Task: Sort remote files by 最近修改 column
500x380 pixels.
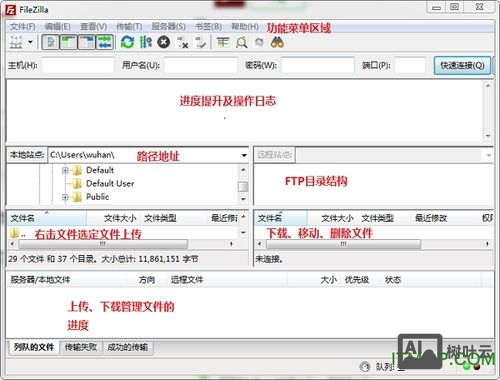Action: [x=443, y=218]
